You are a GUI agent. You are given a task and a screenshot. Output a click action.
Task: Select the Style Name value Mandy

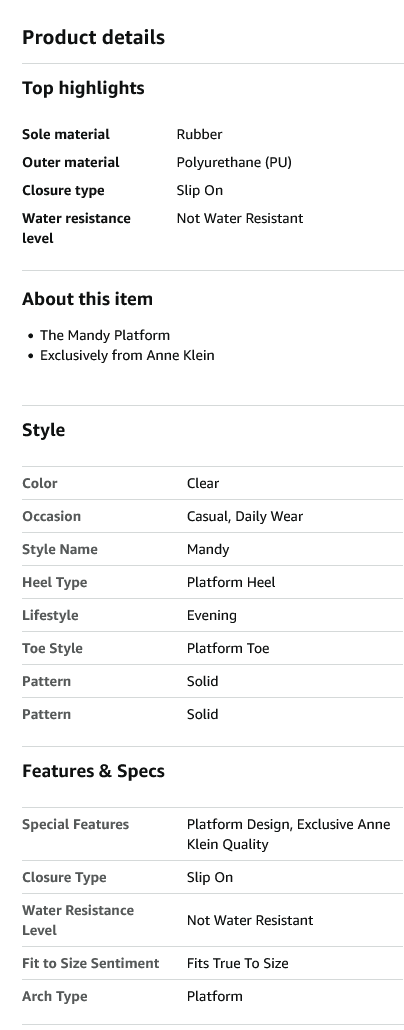208,549
